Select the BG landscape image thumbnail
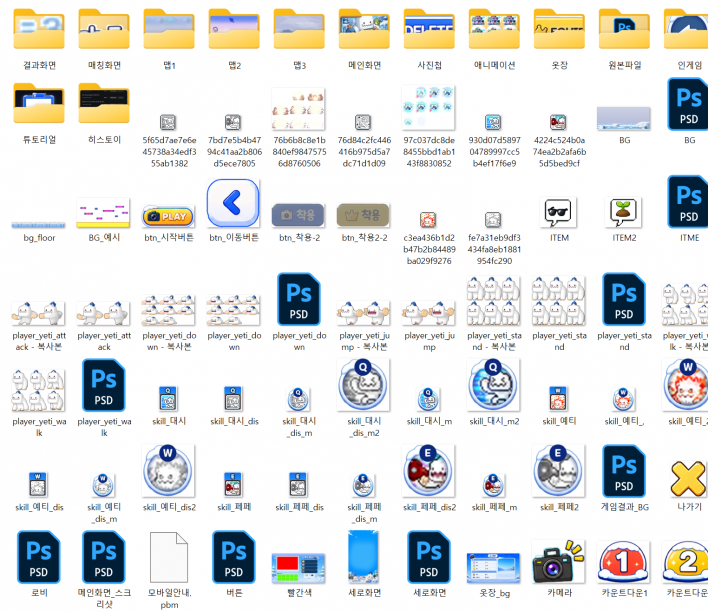708x612 pixels. [624, 118]
